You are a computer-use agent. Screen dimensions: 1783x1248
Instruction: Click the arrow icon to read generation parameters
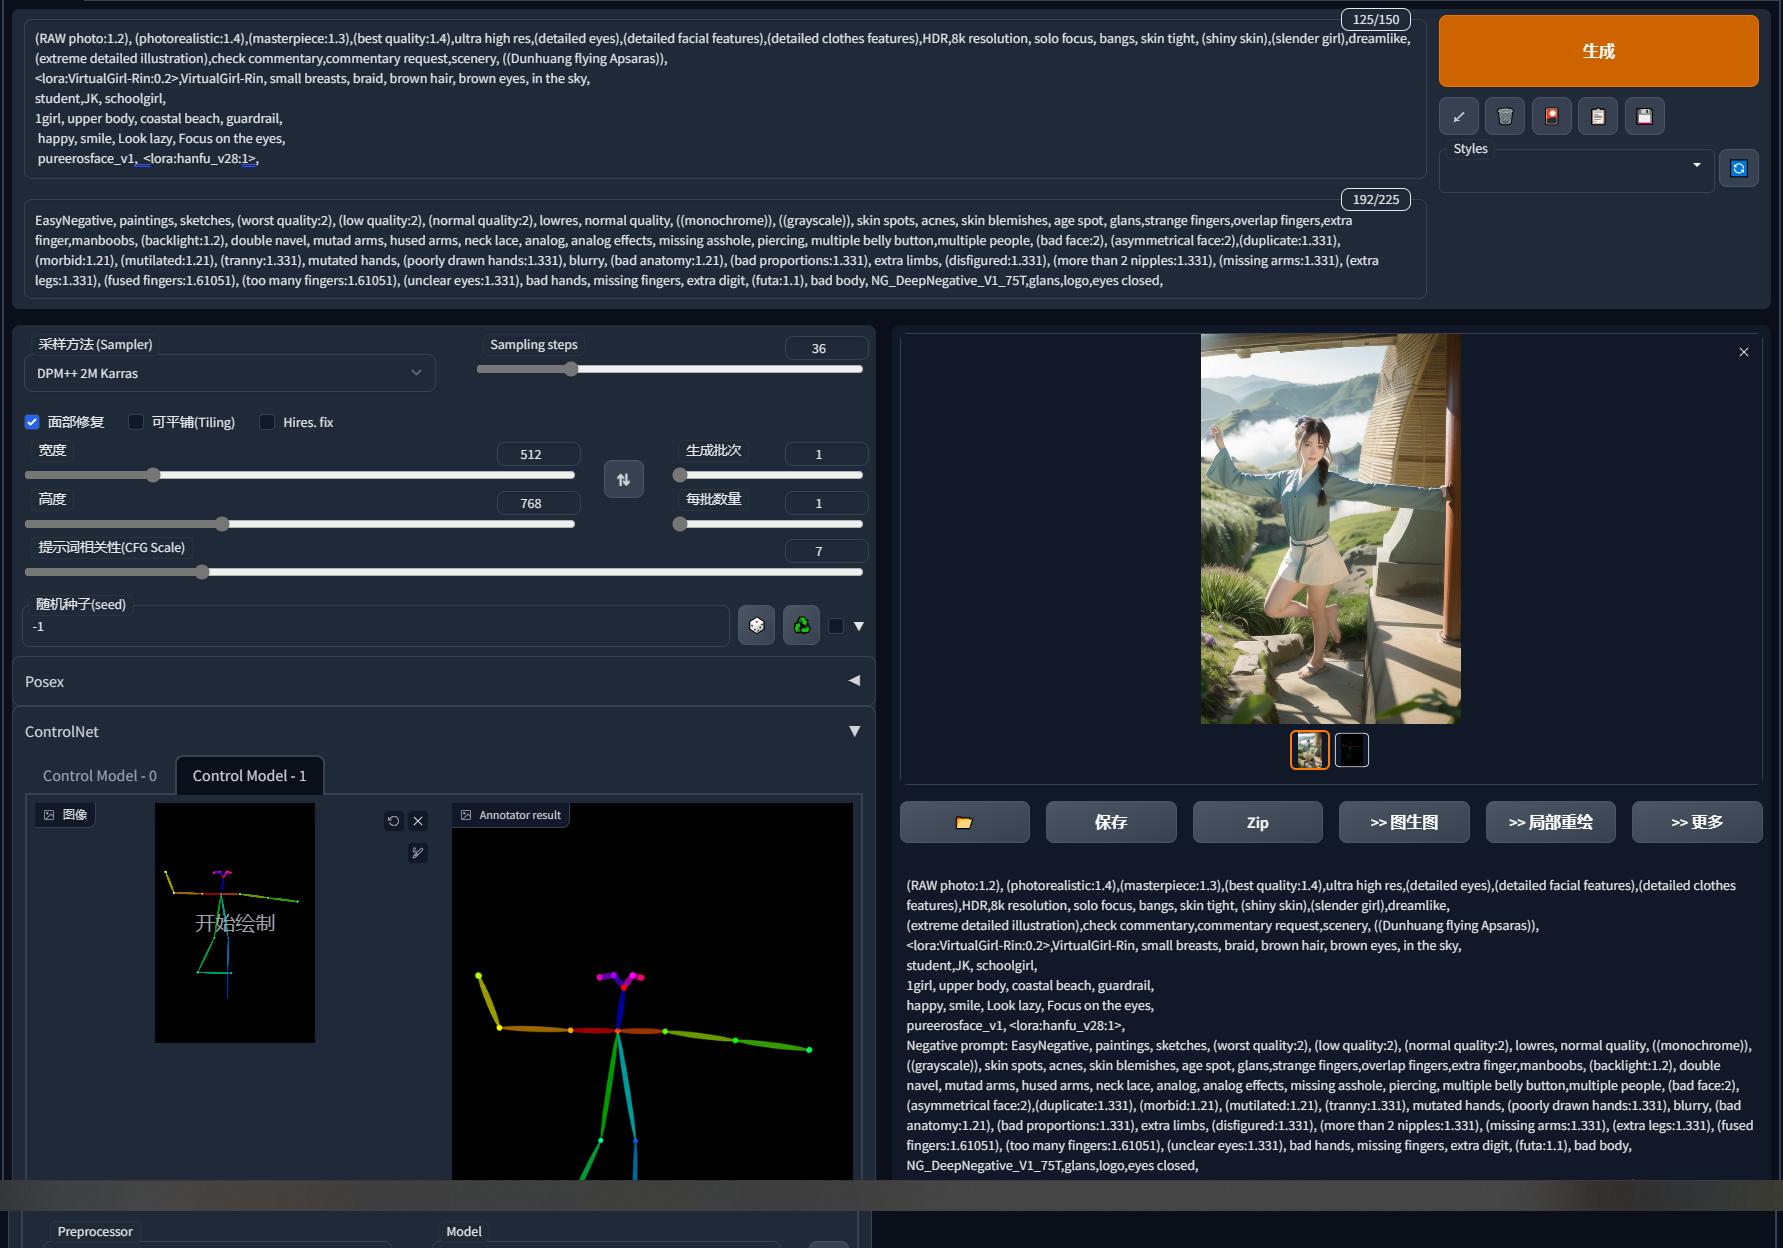1458,117
